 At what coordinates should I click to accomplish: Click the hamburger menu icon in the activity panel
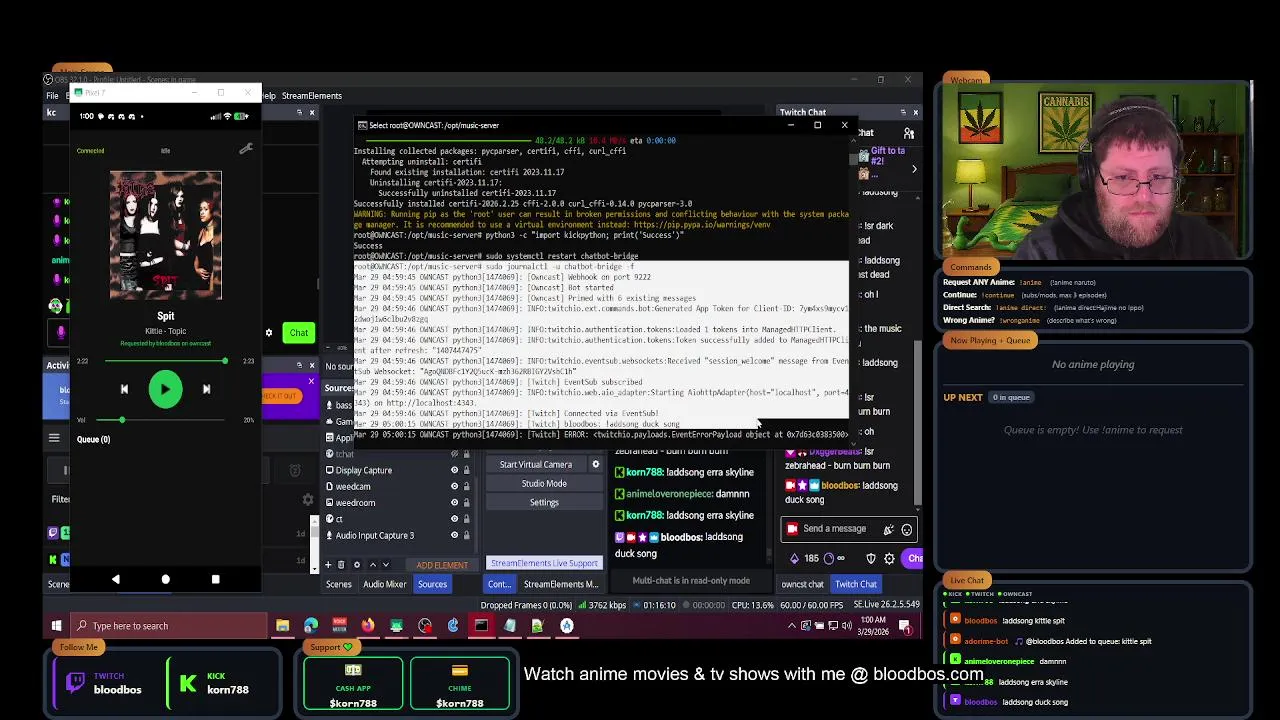coord(54,438)
